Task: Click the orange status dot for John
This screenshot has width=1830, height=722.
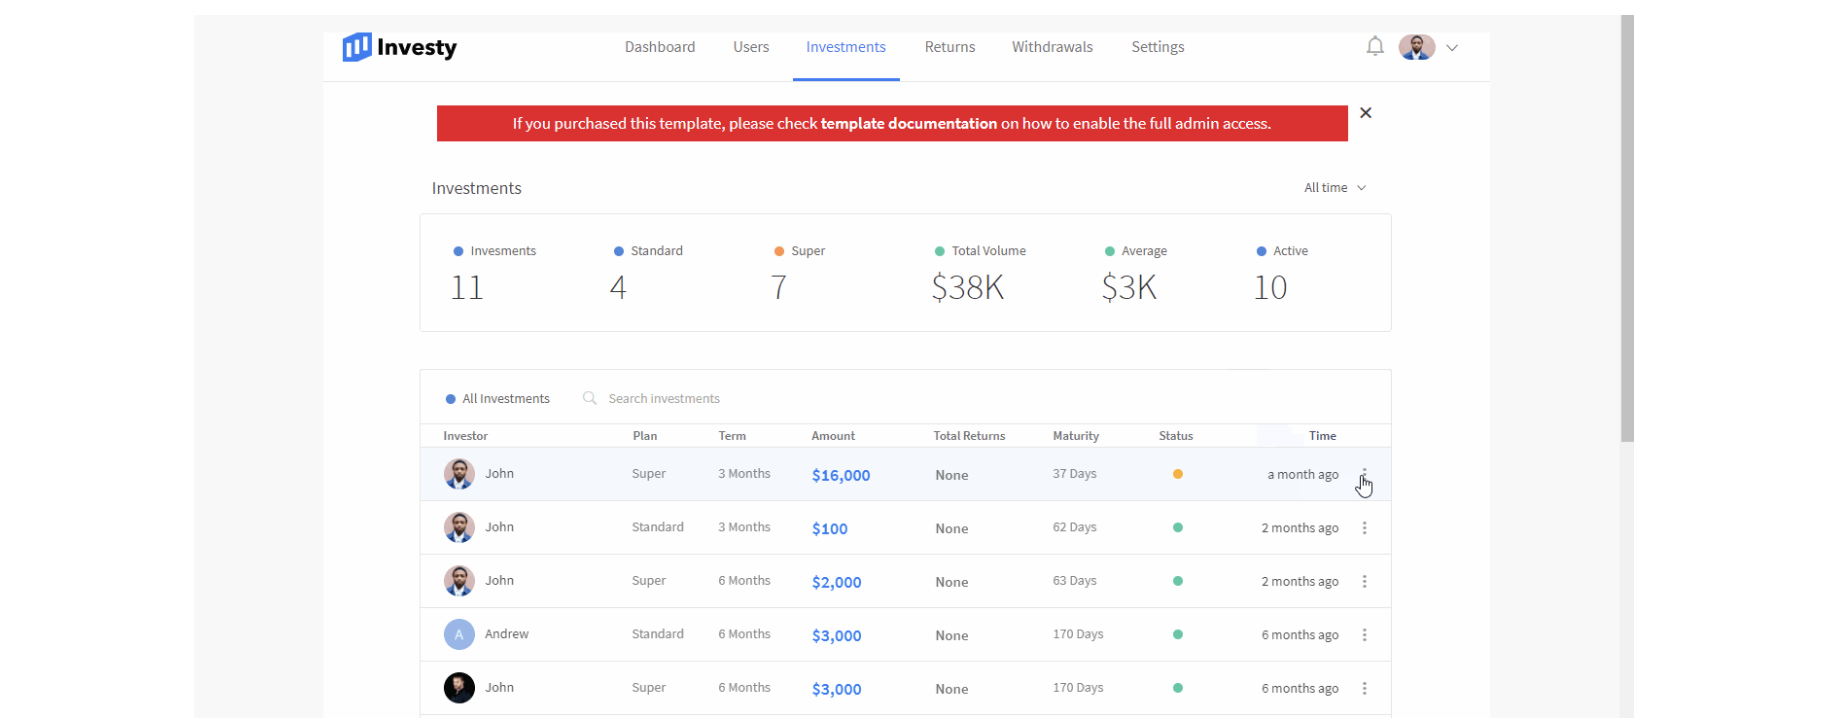Action: pos(1178,474)
